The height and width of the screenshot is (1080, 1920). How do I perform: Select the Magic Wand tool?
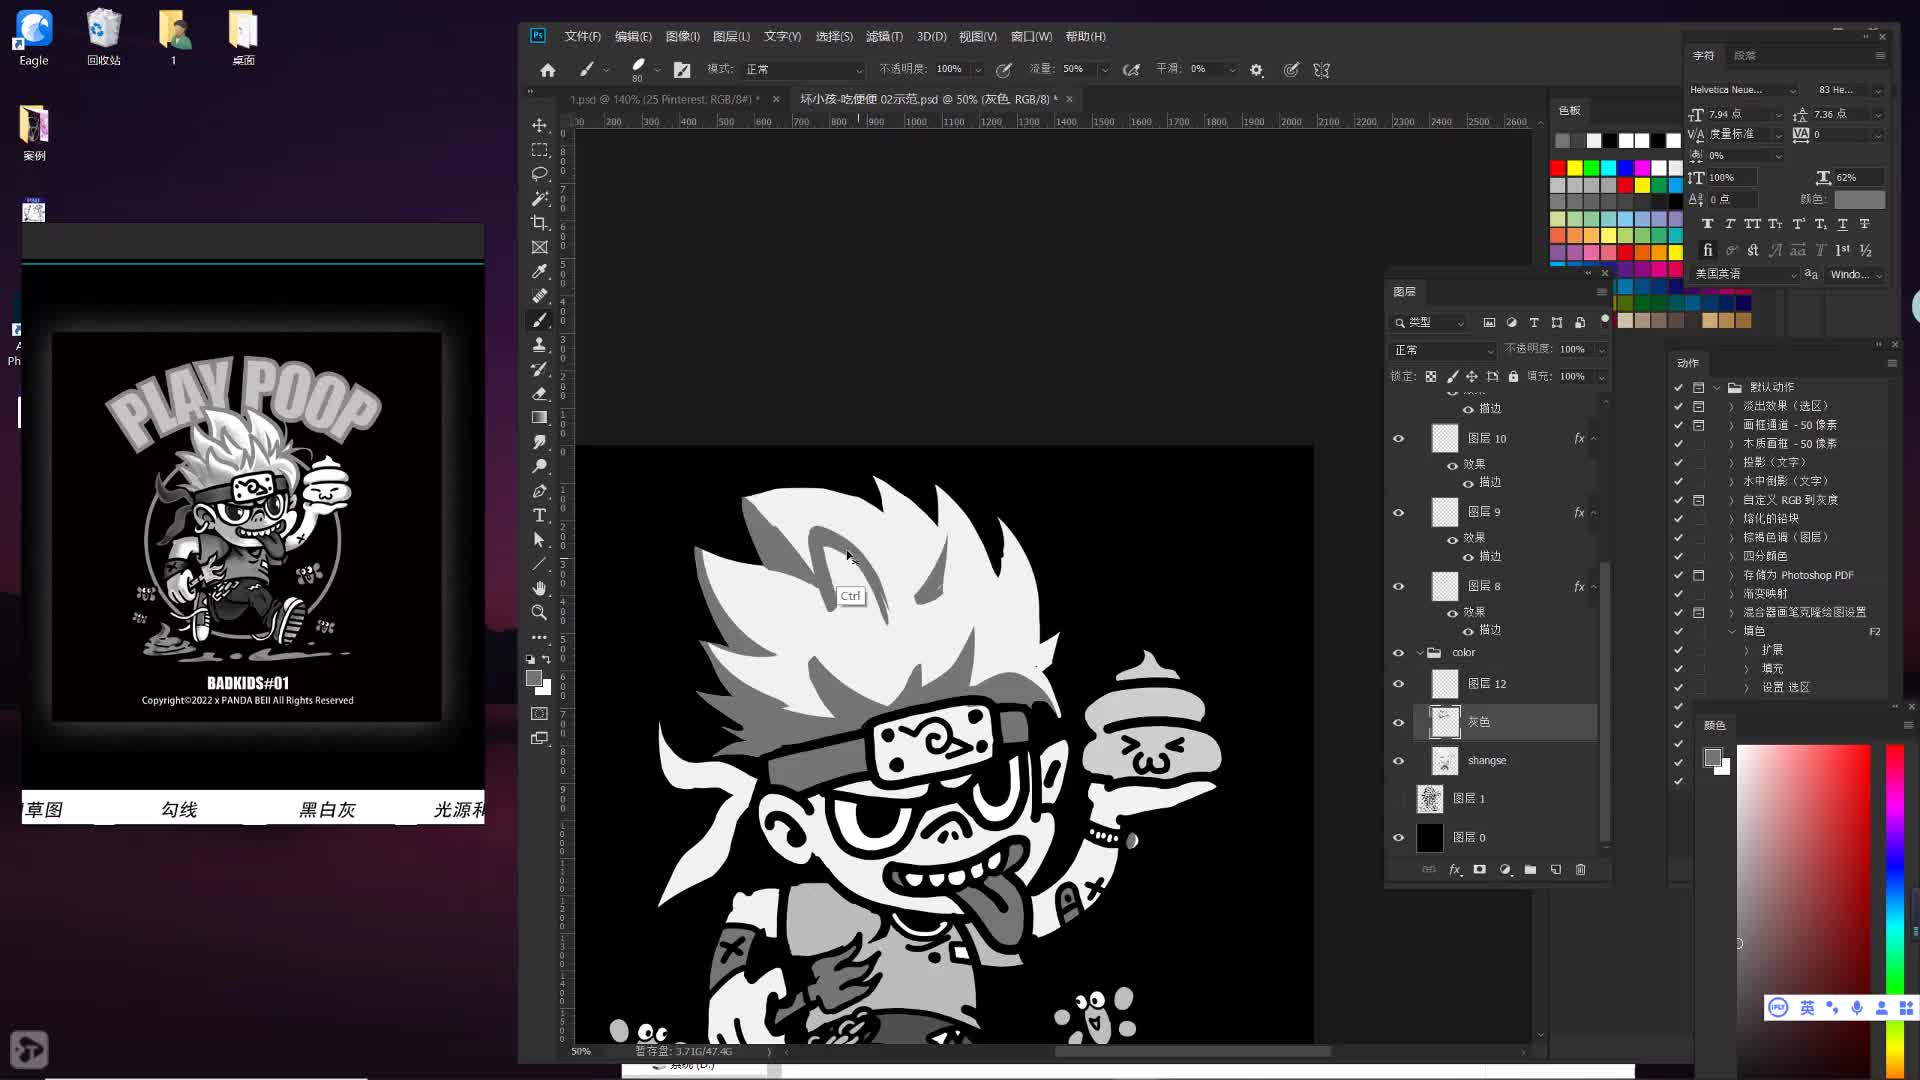tap(539, 198)
